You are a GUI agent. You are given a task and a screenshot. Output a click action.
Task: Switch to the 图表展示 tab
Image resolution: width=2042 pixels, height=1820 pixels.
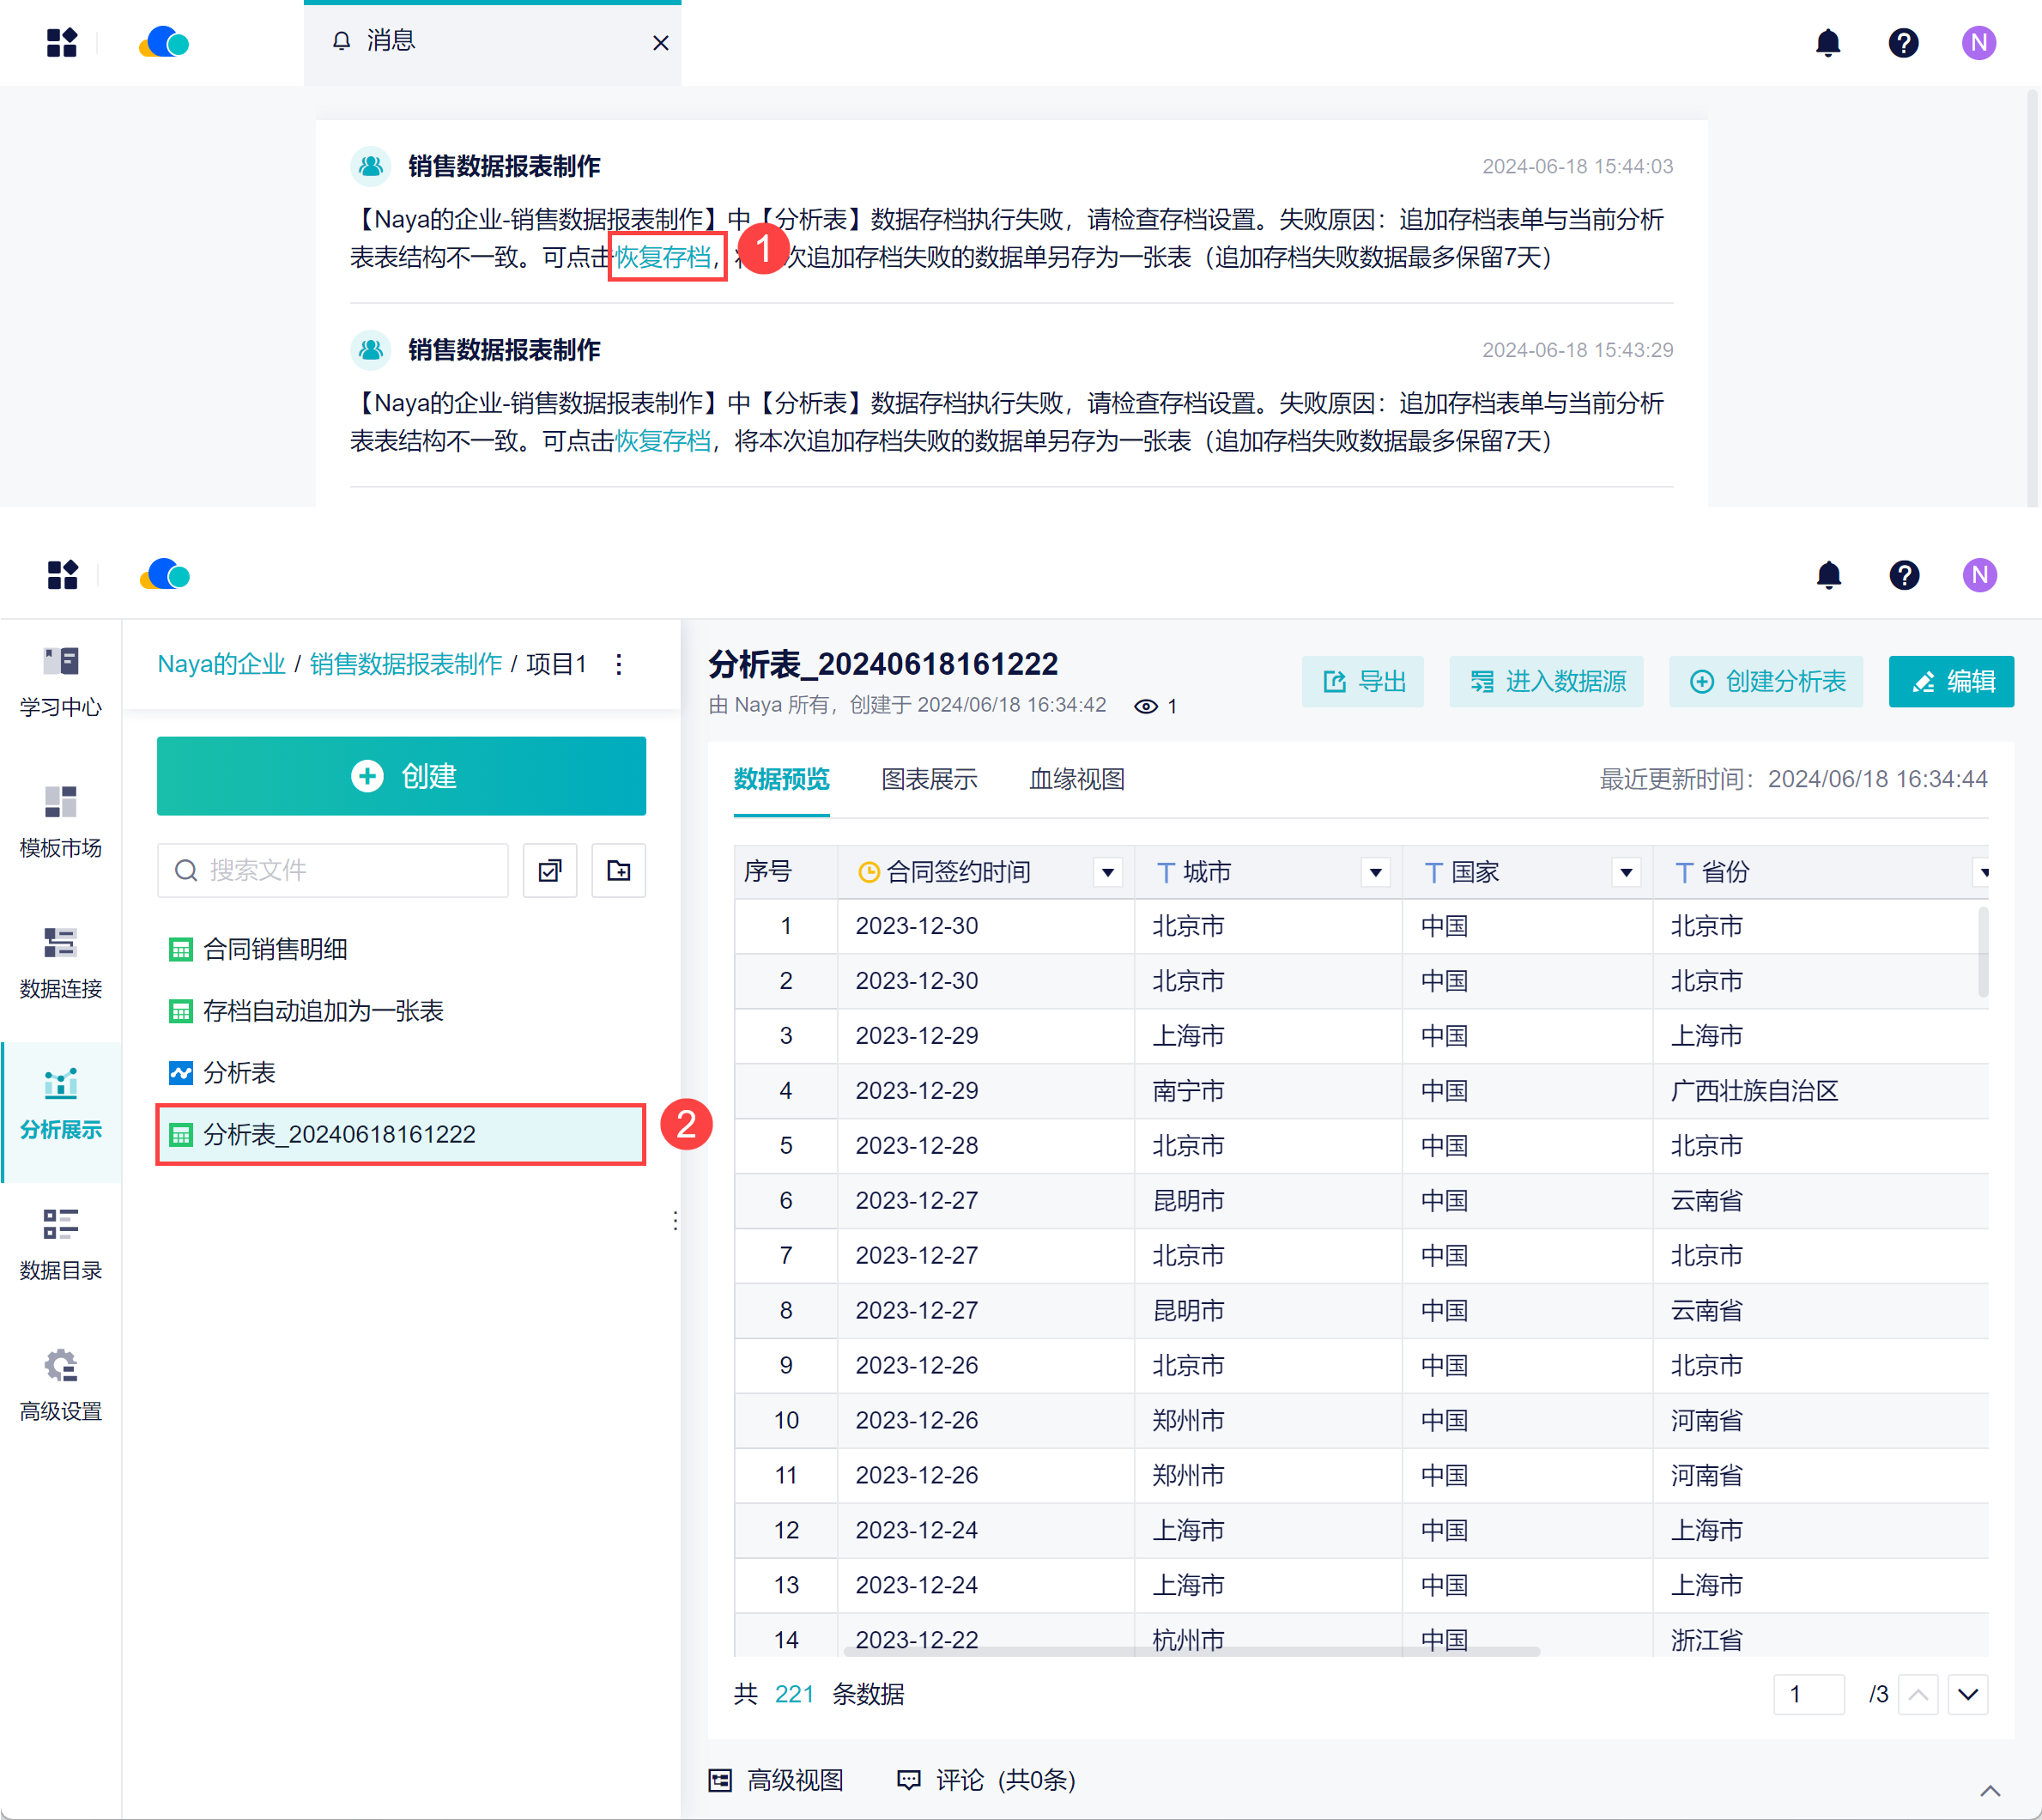point(928,779)
